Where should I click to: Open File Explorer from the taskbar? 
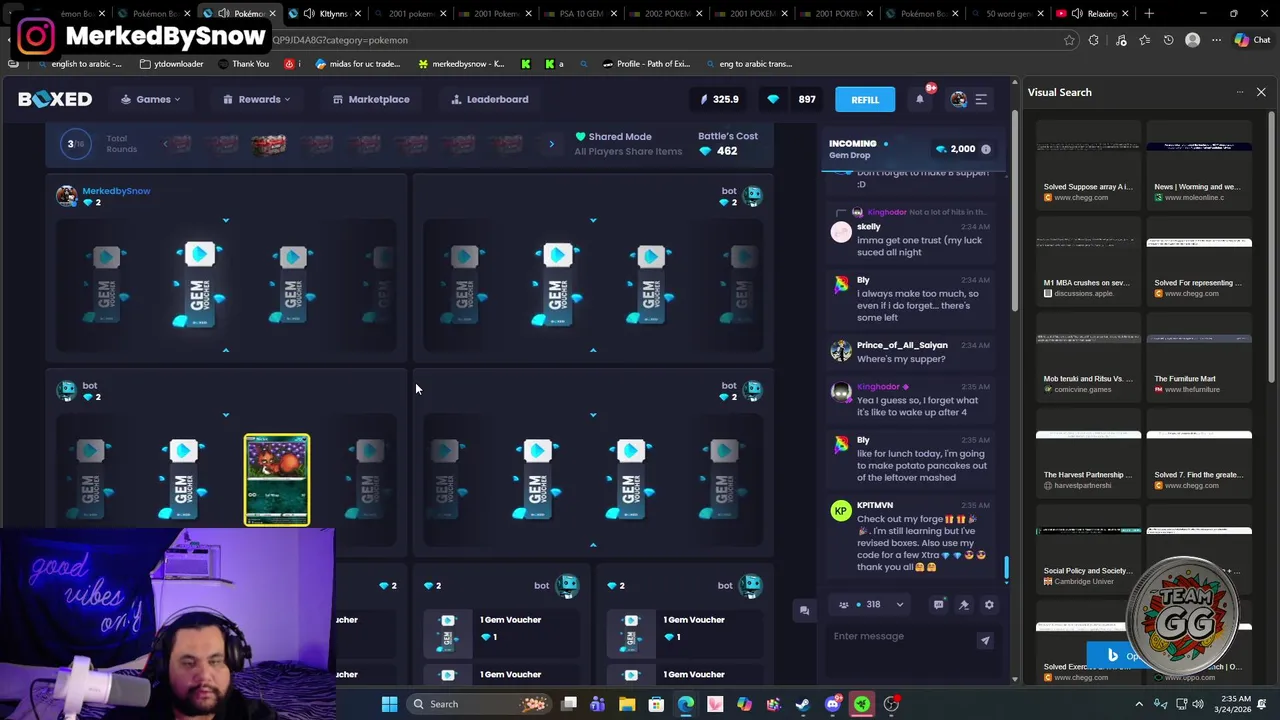tap(627, 704)
